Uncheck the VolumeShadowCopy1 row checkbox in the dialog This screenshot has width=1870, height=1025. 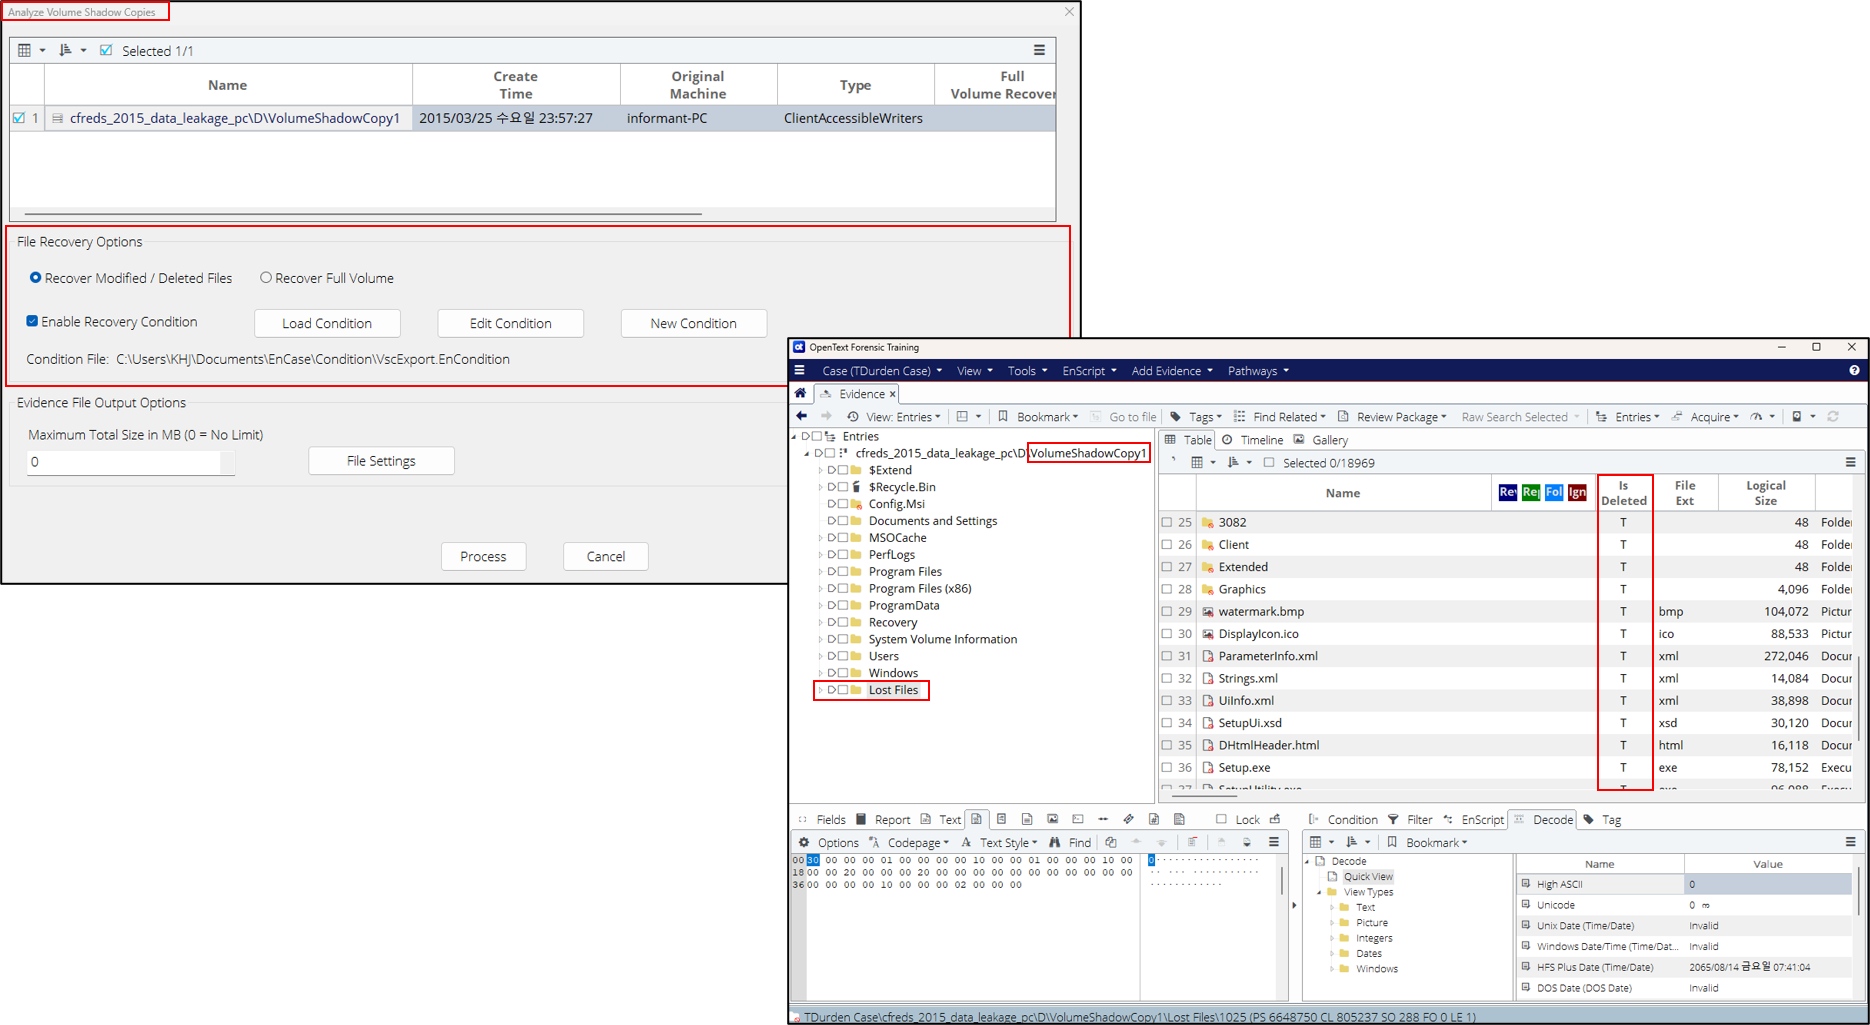(x=19, y=118)
